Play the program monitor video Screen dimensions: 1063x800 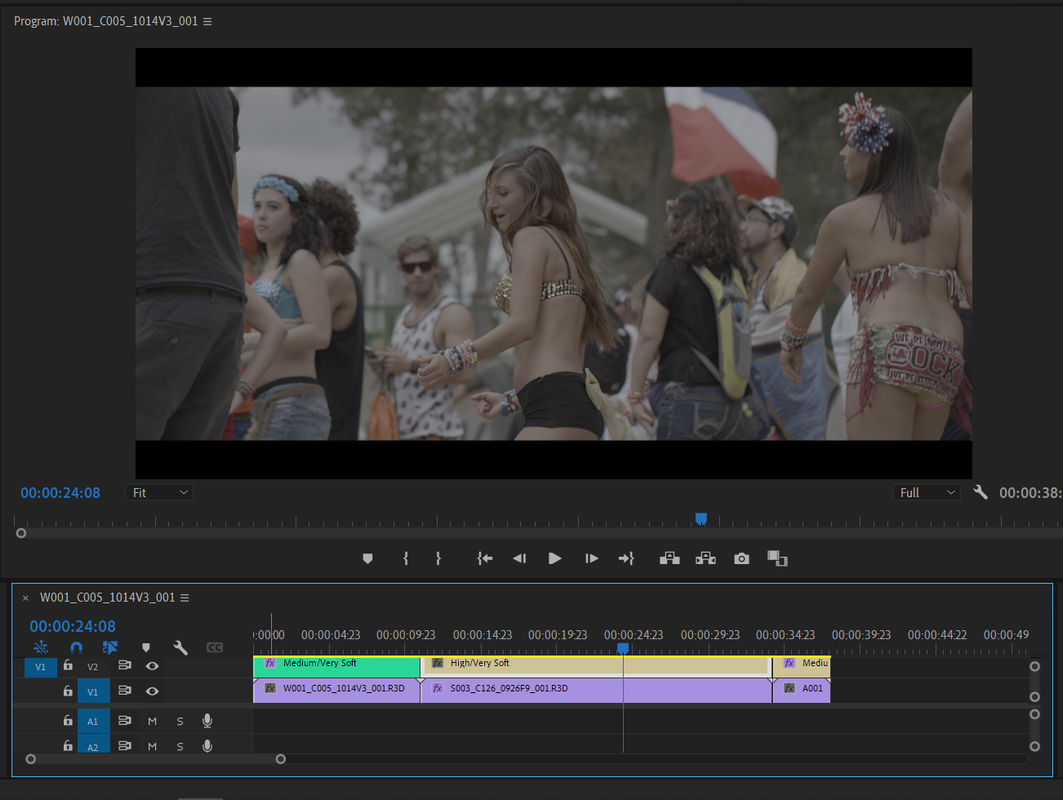555,559
